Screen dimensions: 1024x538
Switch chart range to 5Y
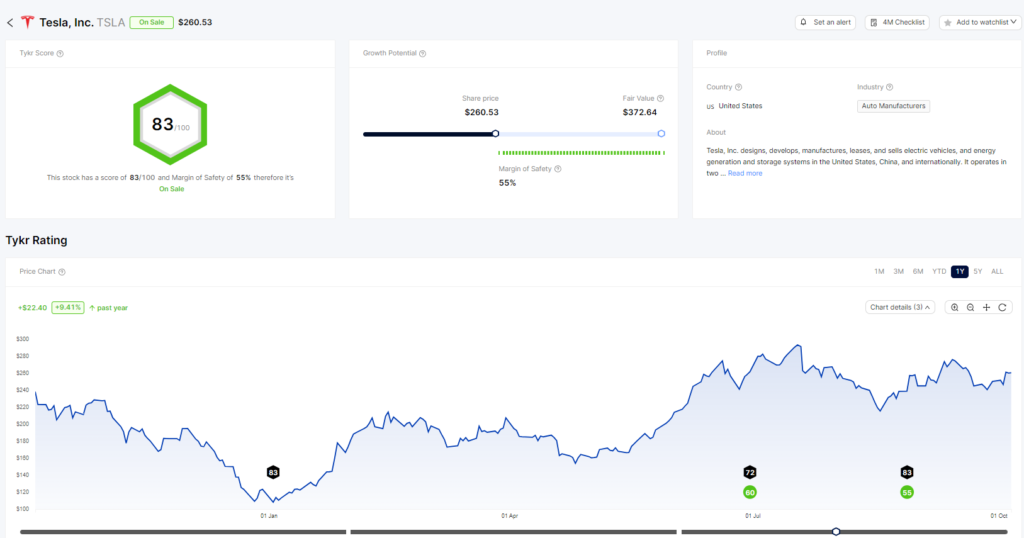(x=977, y=272)
